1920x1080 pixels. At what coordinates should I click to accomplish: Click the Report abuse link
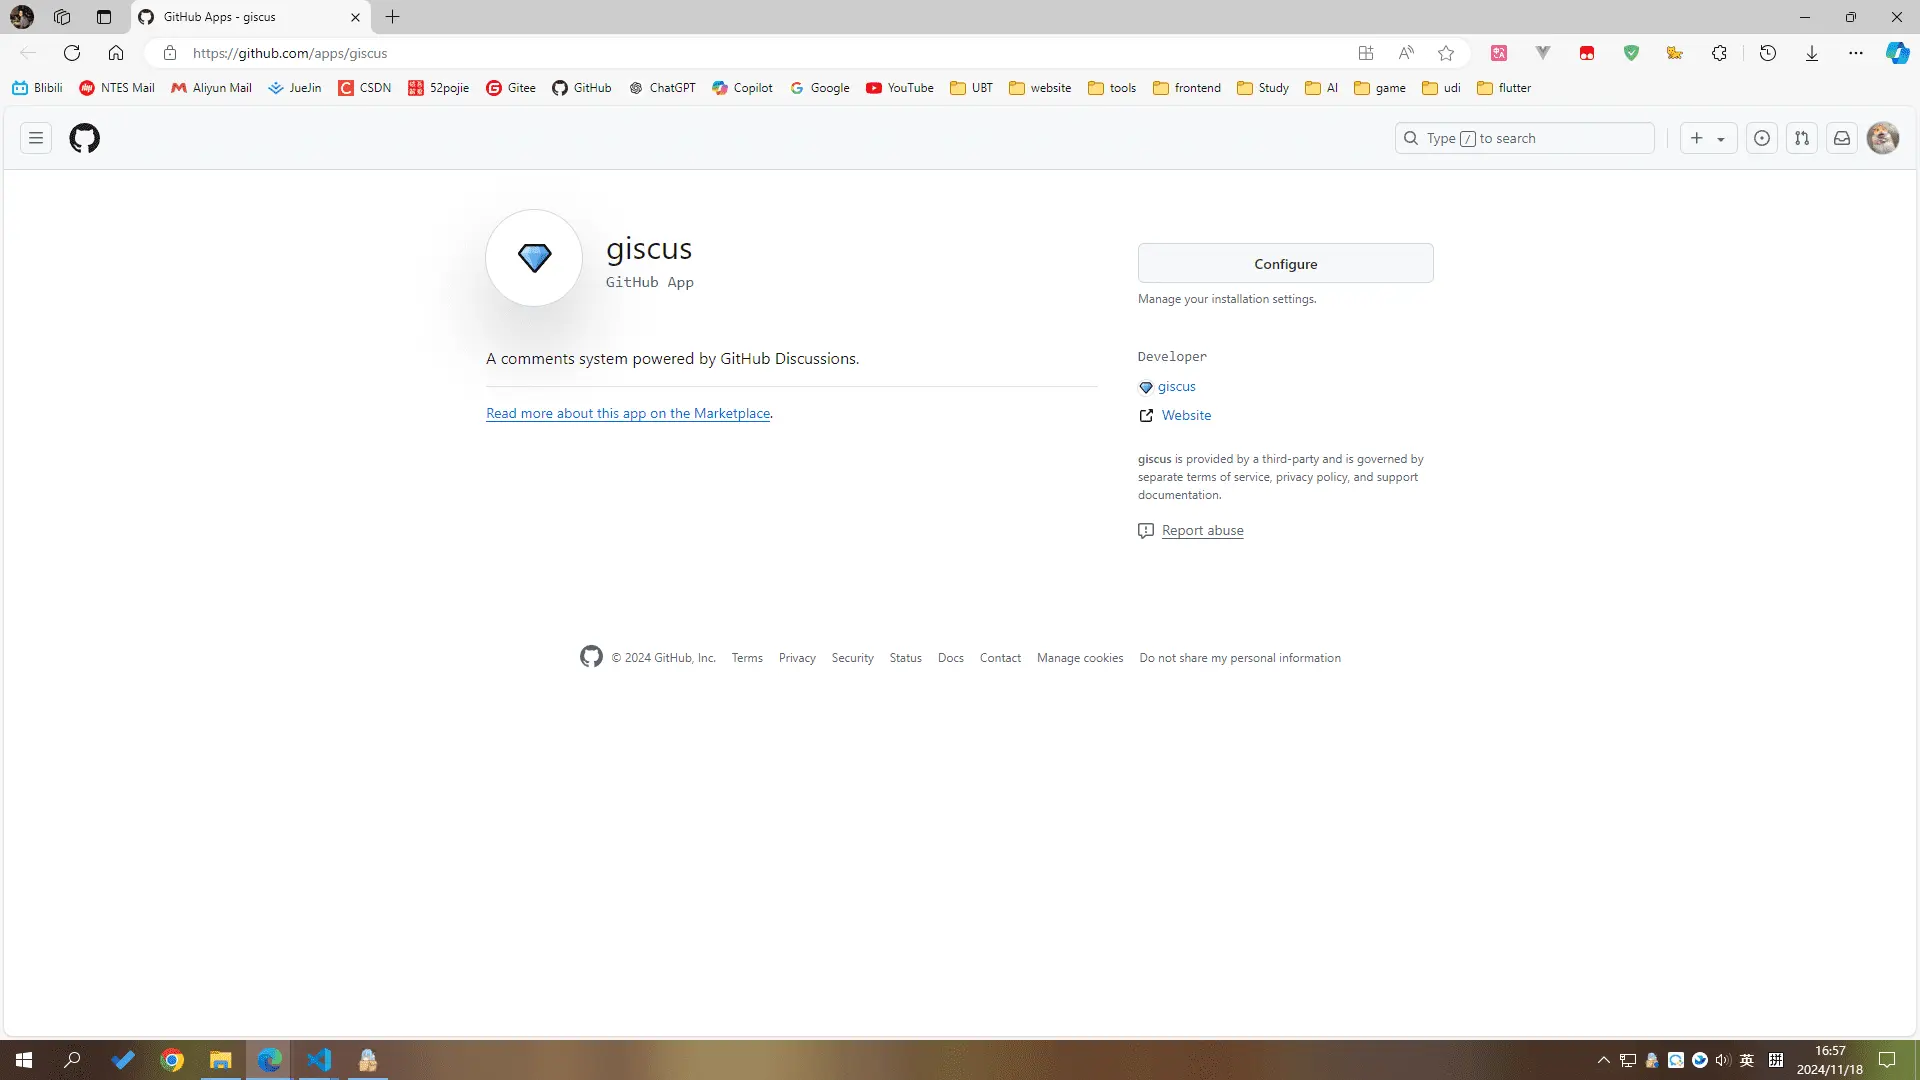tap(1202, 531)
